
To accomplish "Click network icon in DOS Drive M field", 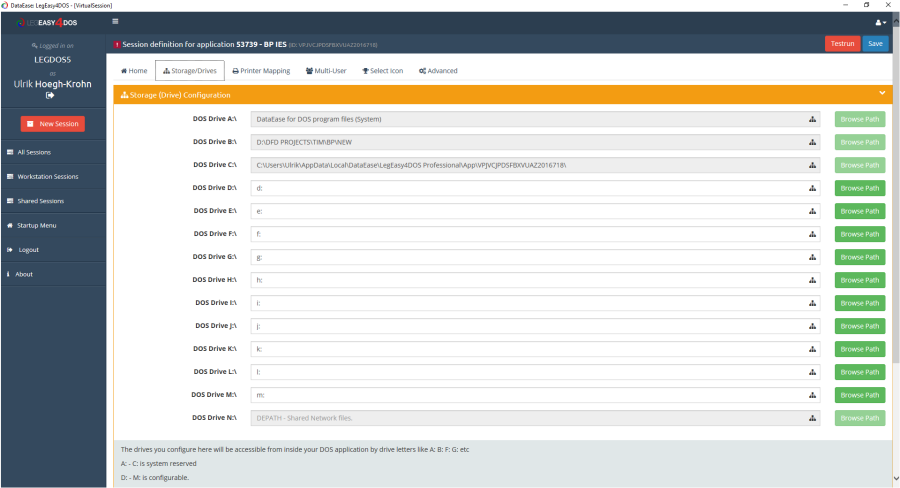I will pyautogui.click(x=812, y=395).
